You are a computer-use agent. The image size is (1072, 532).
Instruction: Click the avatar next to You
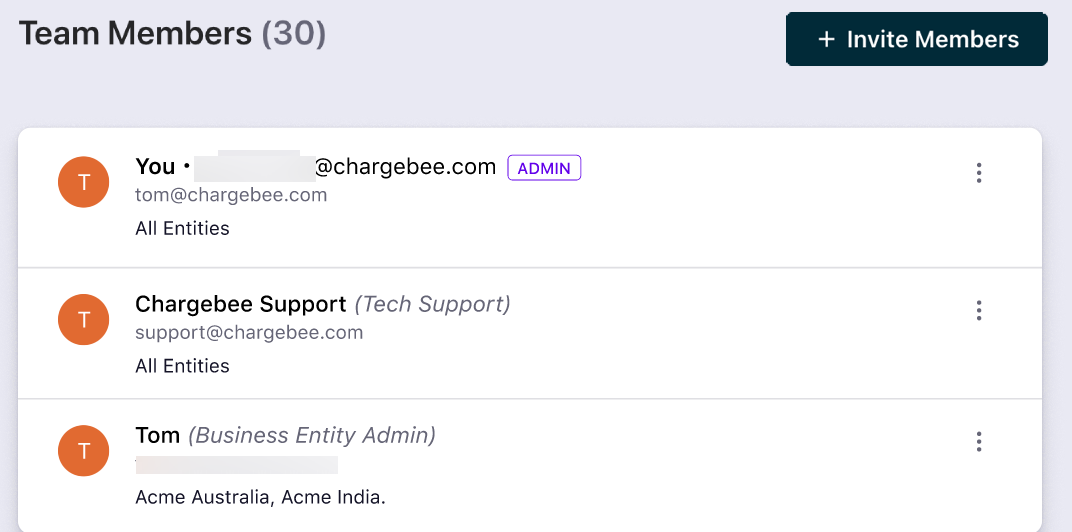click(x=84, y=182)
